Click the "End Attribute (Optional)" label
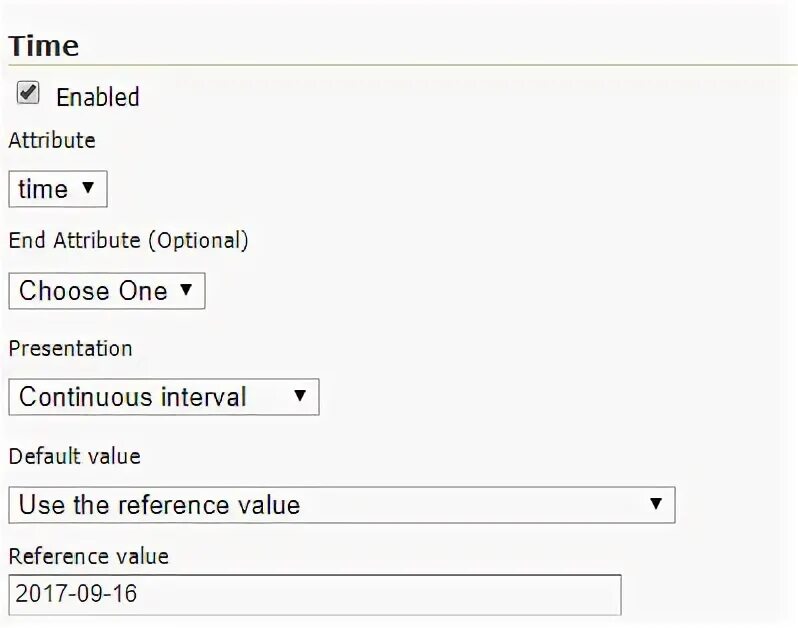The width and height of the screenshot is (798, 628). coord(128,241)
